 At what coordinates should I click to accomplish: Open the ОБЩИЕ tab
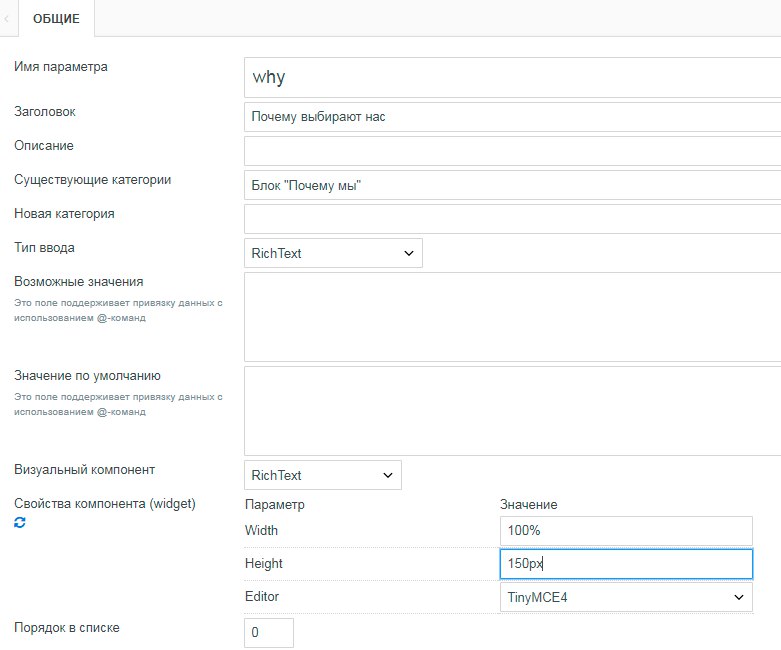point(56,18)
